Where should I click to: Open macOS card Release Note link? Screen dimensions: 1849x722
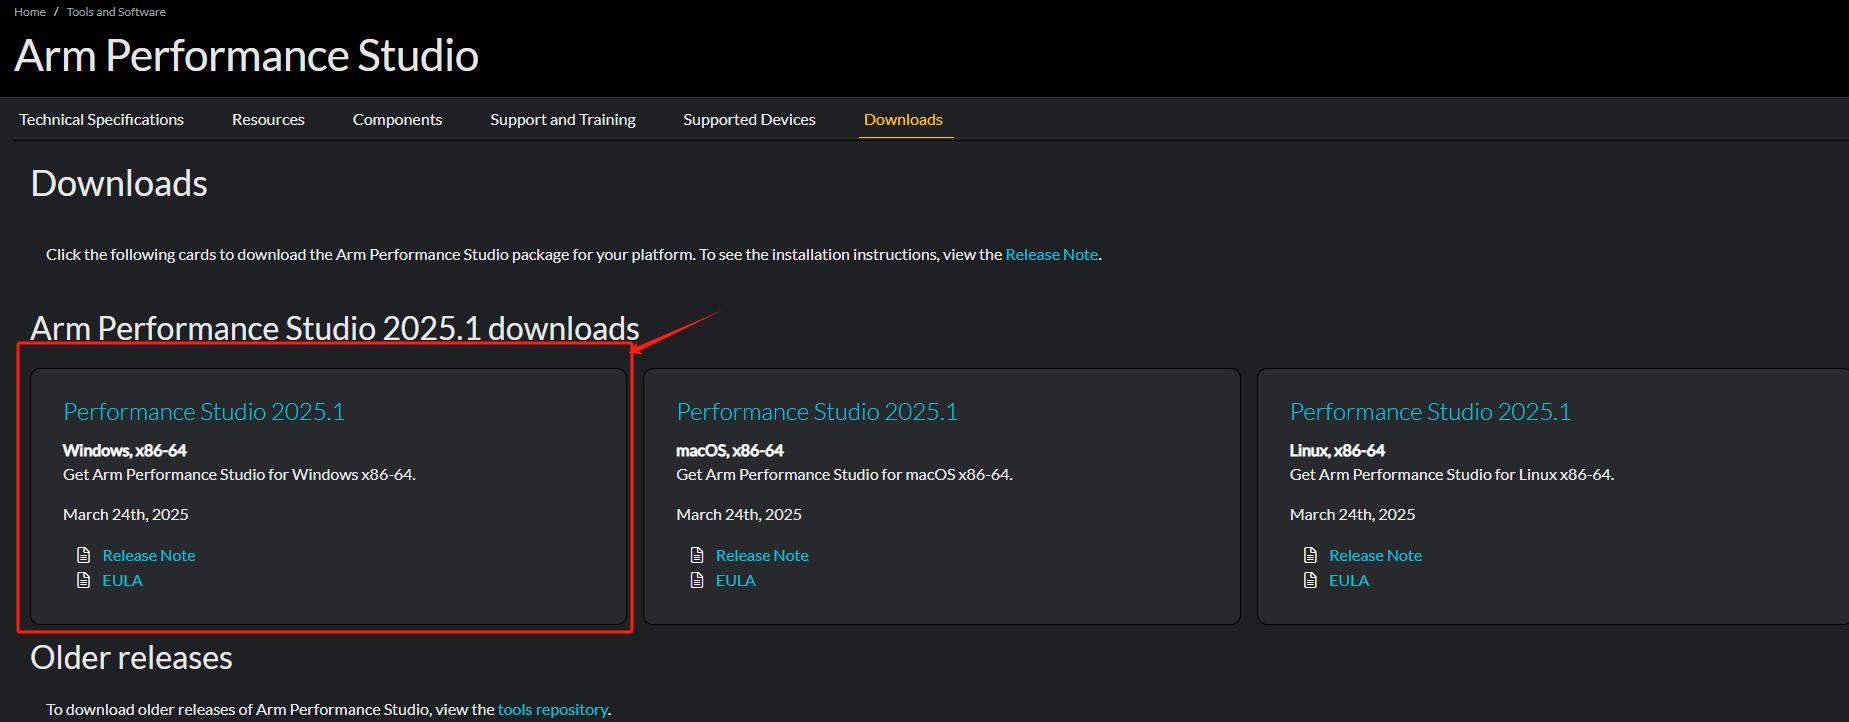(762, 555)
